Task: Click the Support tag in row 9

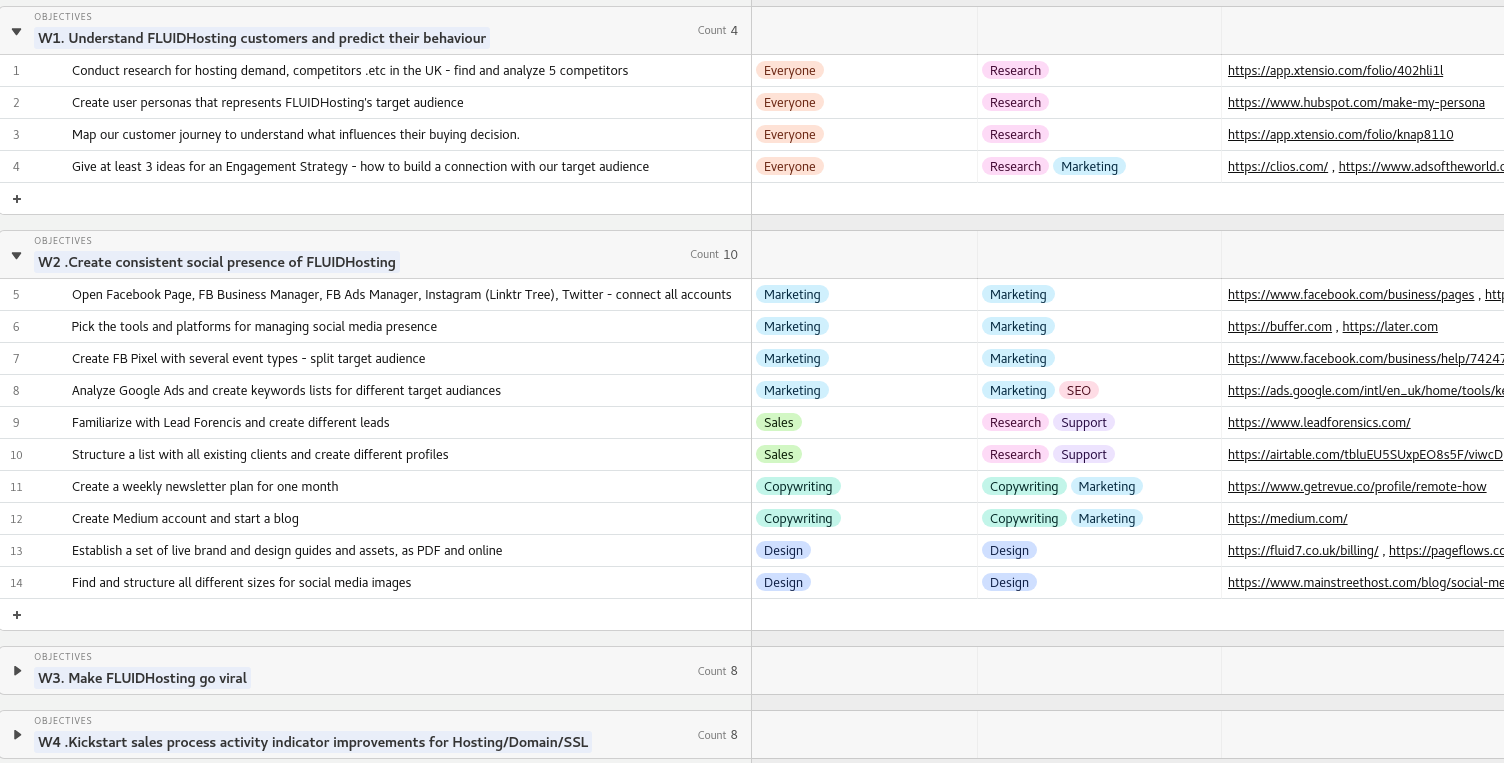Action: [1084, 422]
